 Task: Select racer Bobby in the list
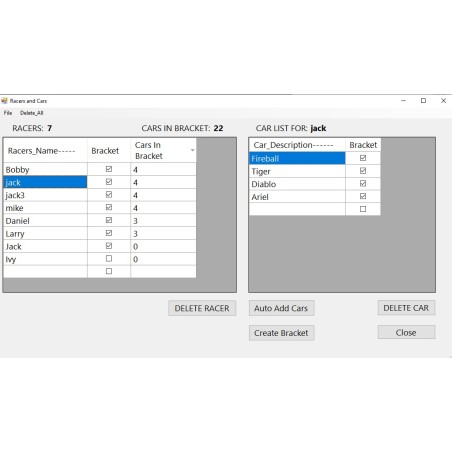click(45, 169)
